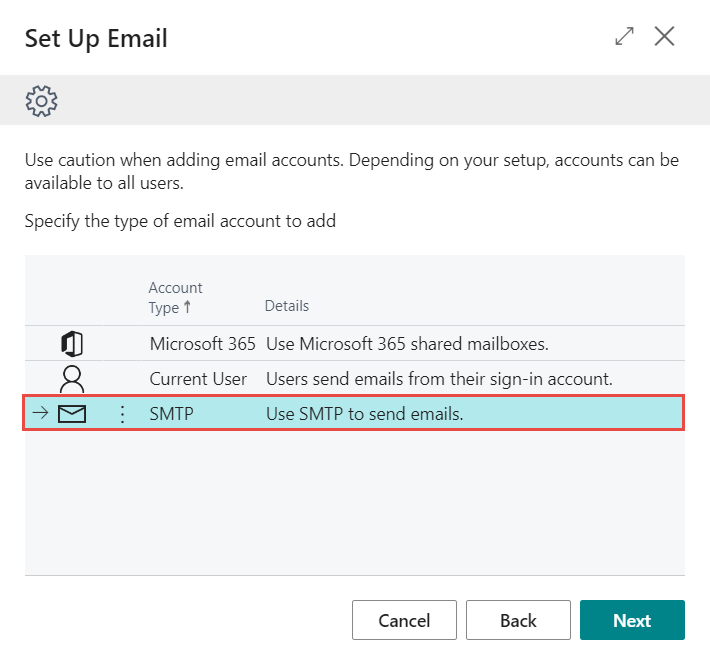710x664 pixels.
Task: Click the row selector arrow beside SMTP
Action: click(41, 413)
